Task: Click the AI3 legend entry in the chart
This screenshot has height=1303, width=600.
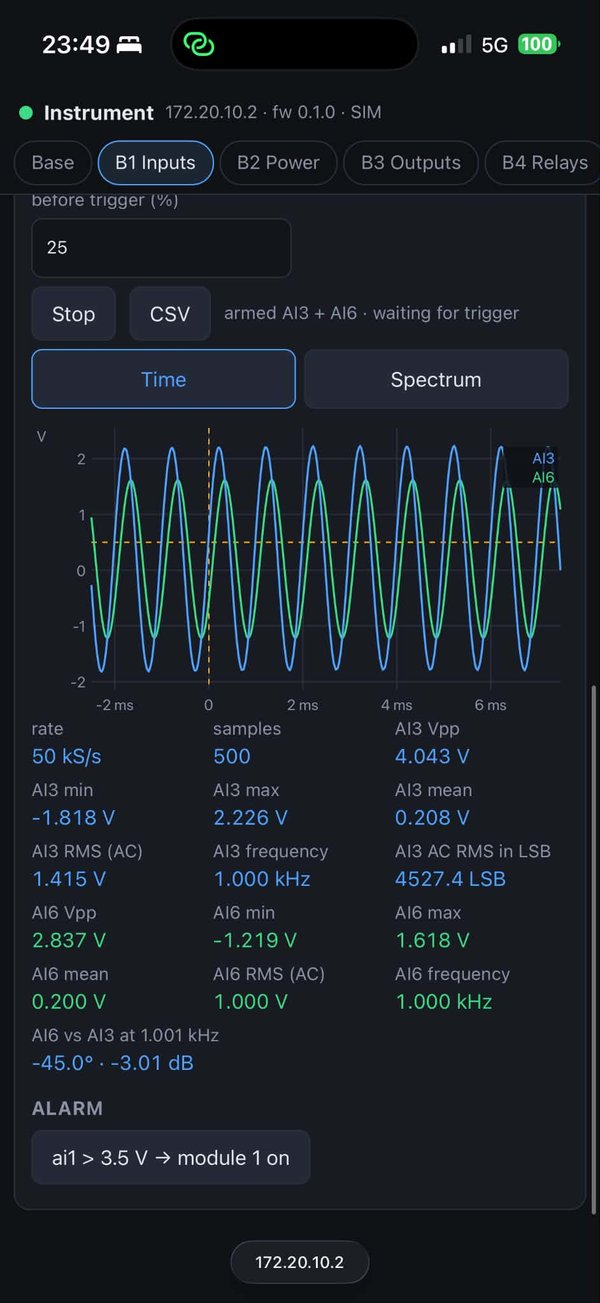Action: tap(542, 458)
